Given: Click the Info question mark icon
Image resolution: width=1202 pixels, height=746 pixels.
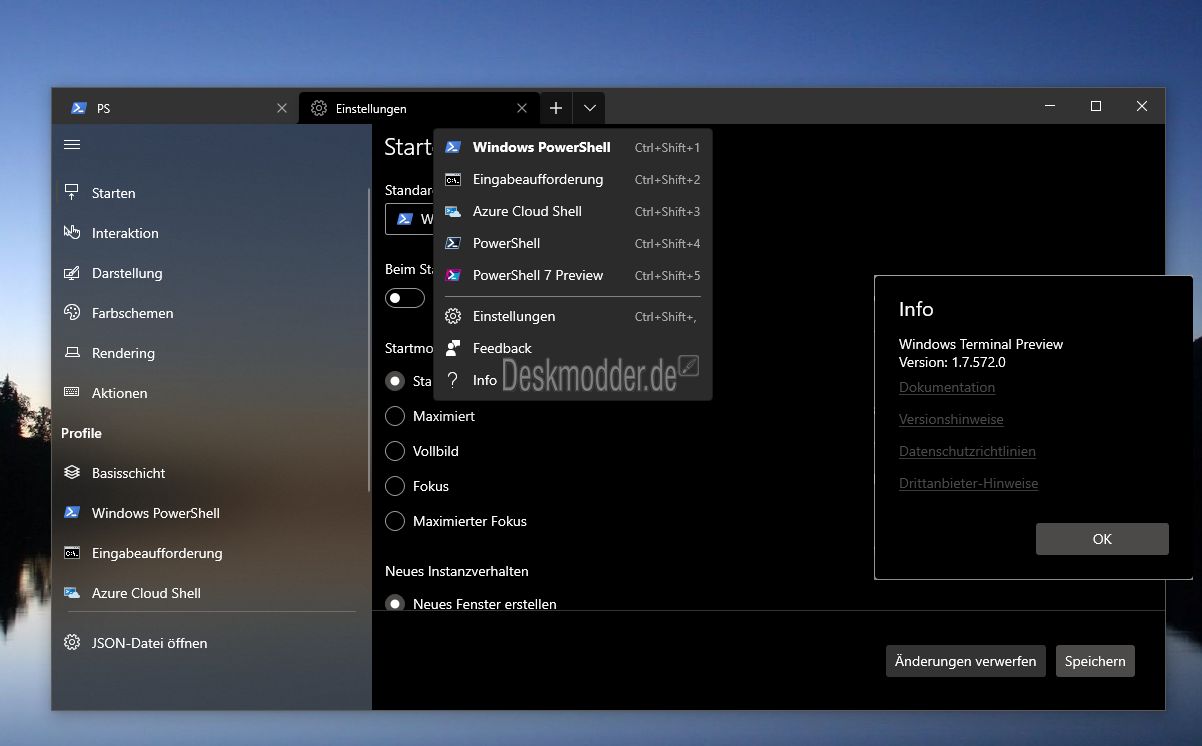Looking at the screenshot, I should [x=453, y=380].
